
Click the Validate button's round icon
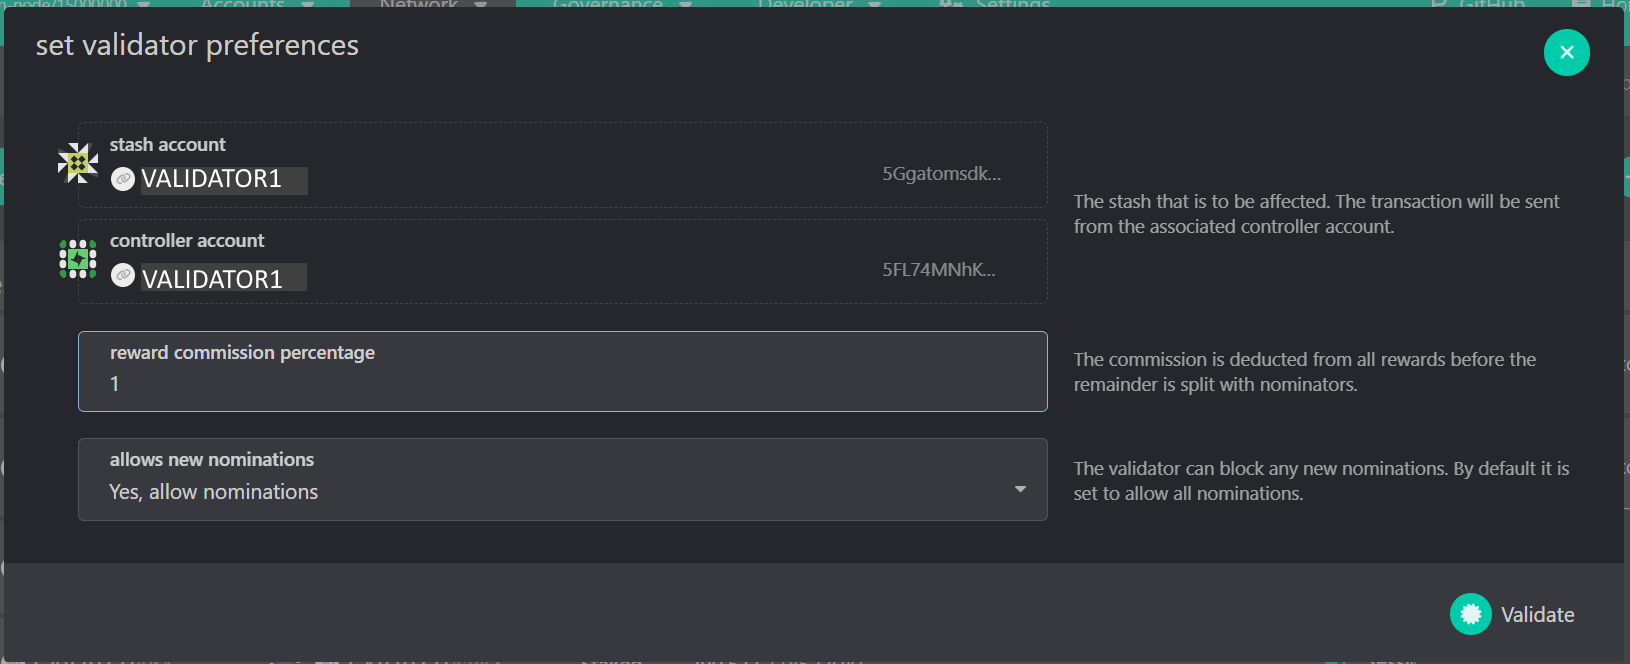tap(1470, 614)
